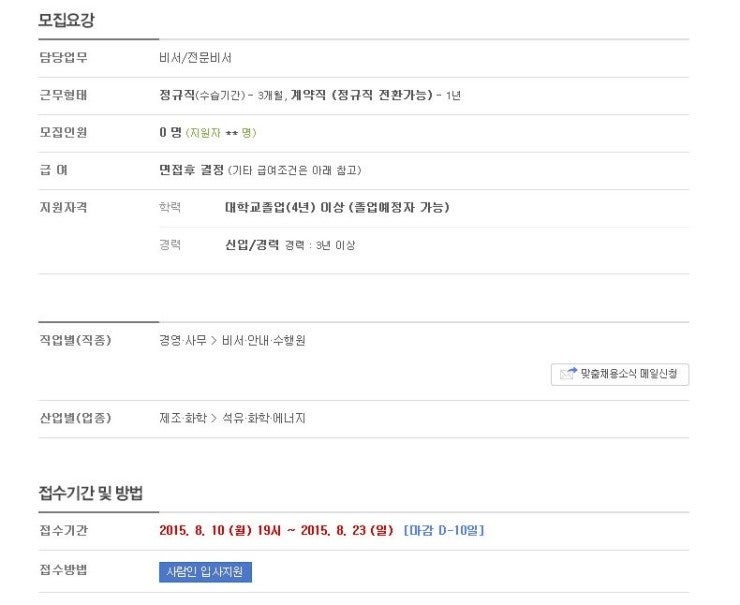Click the 신입/경력 experience requirement
The image size is (740, 605).
252,245
